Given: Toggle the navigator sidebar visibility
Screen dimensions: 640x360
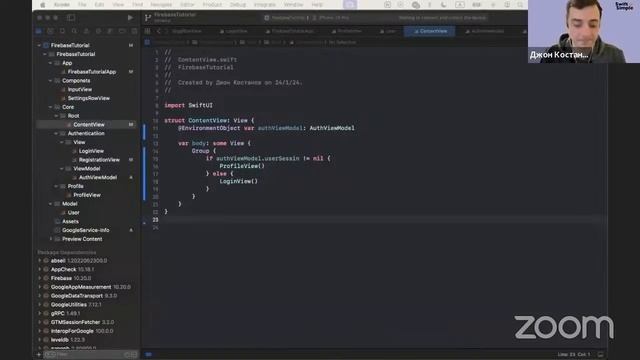Looking at the screenshot, I should 71,18.
